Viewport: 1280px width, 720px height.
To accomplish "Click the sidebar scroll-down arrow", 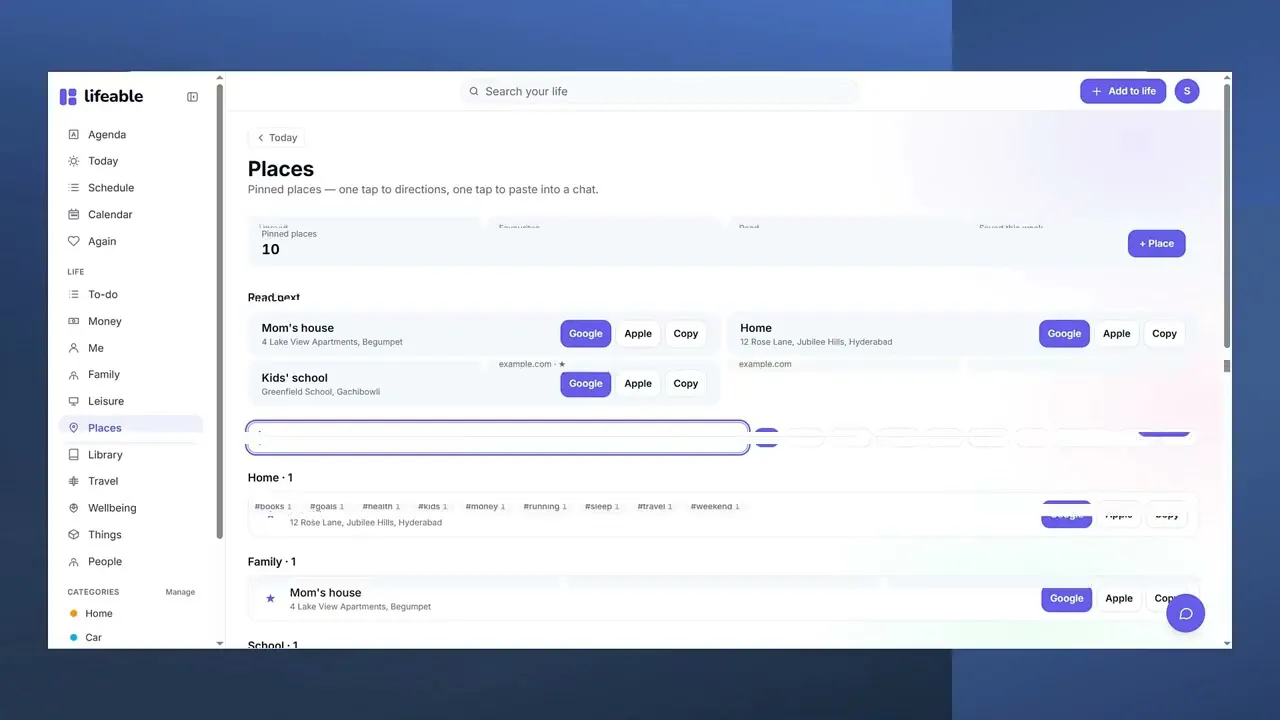I will coord(220,643).
